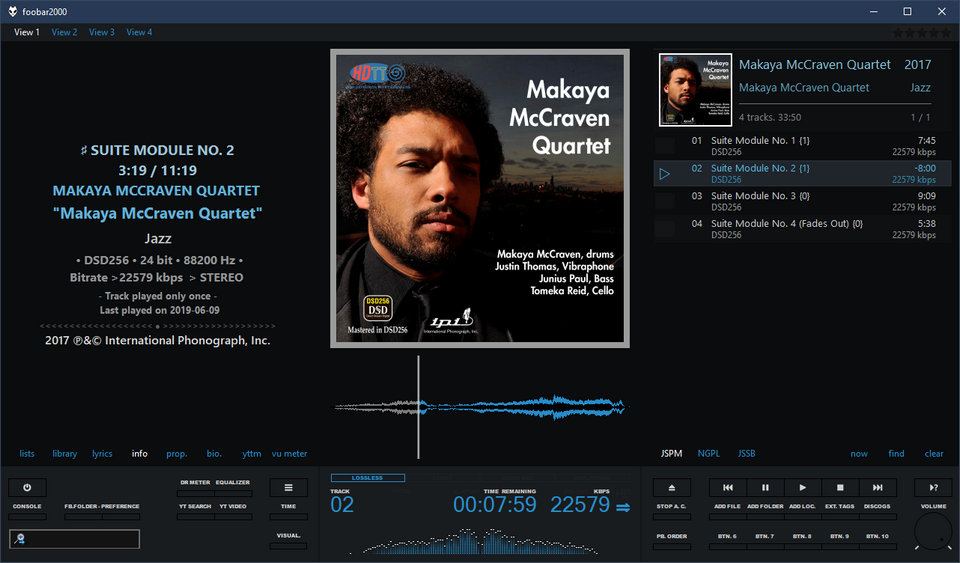Open the library panel tab
Image resolution: width=960 pixels, height=563 pixels.
[x=65, y=453]
